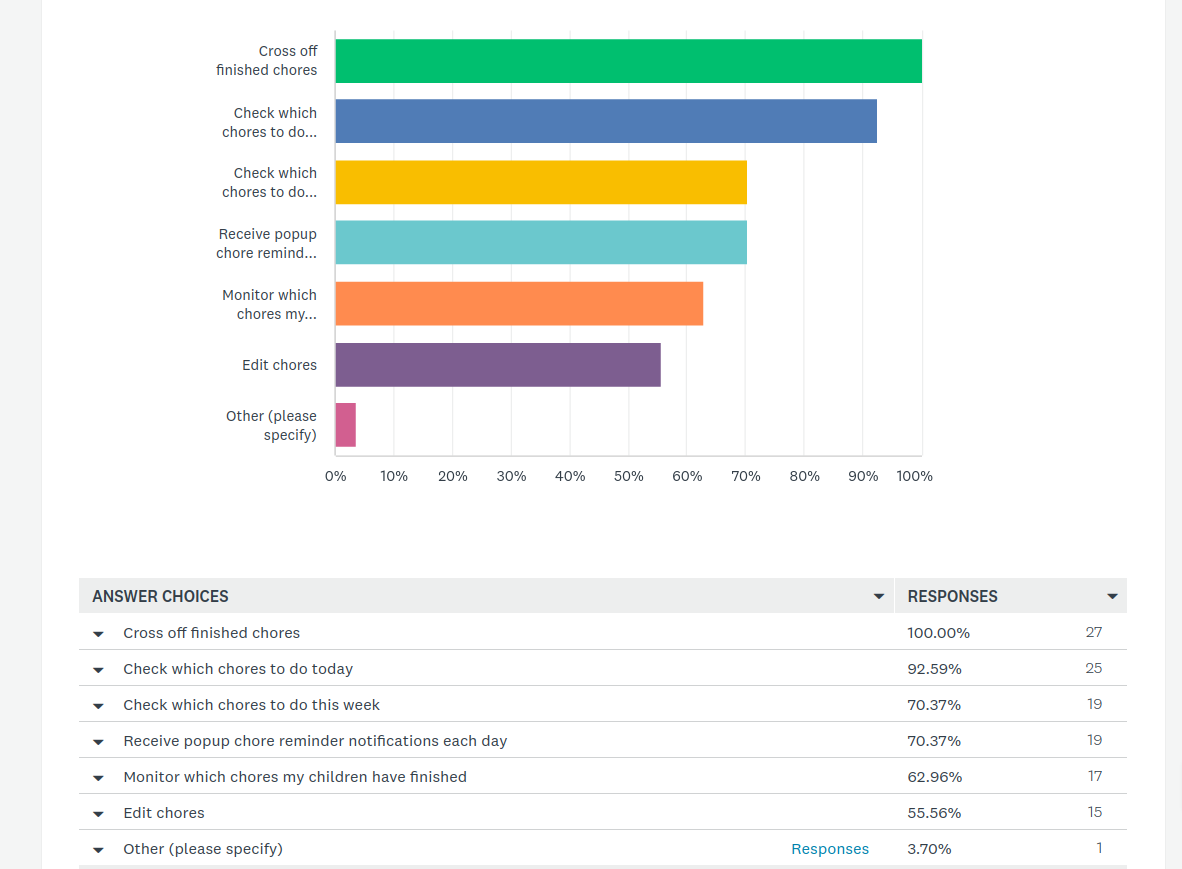Expand options arrow beside Cross off finished chores
Image resolution: width=1182 pixels, height=869 pixels.
pos(98,634)
